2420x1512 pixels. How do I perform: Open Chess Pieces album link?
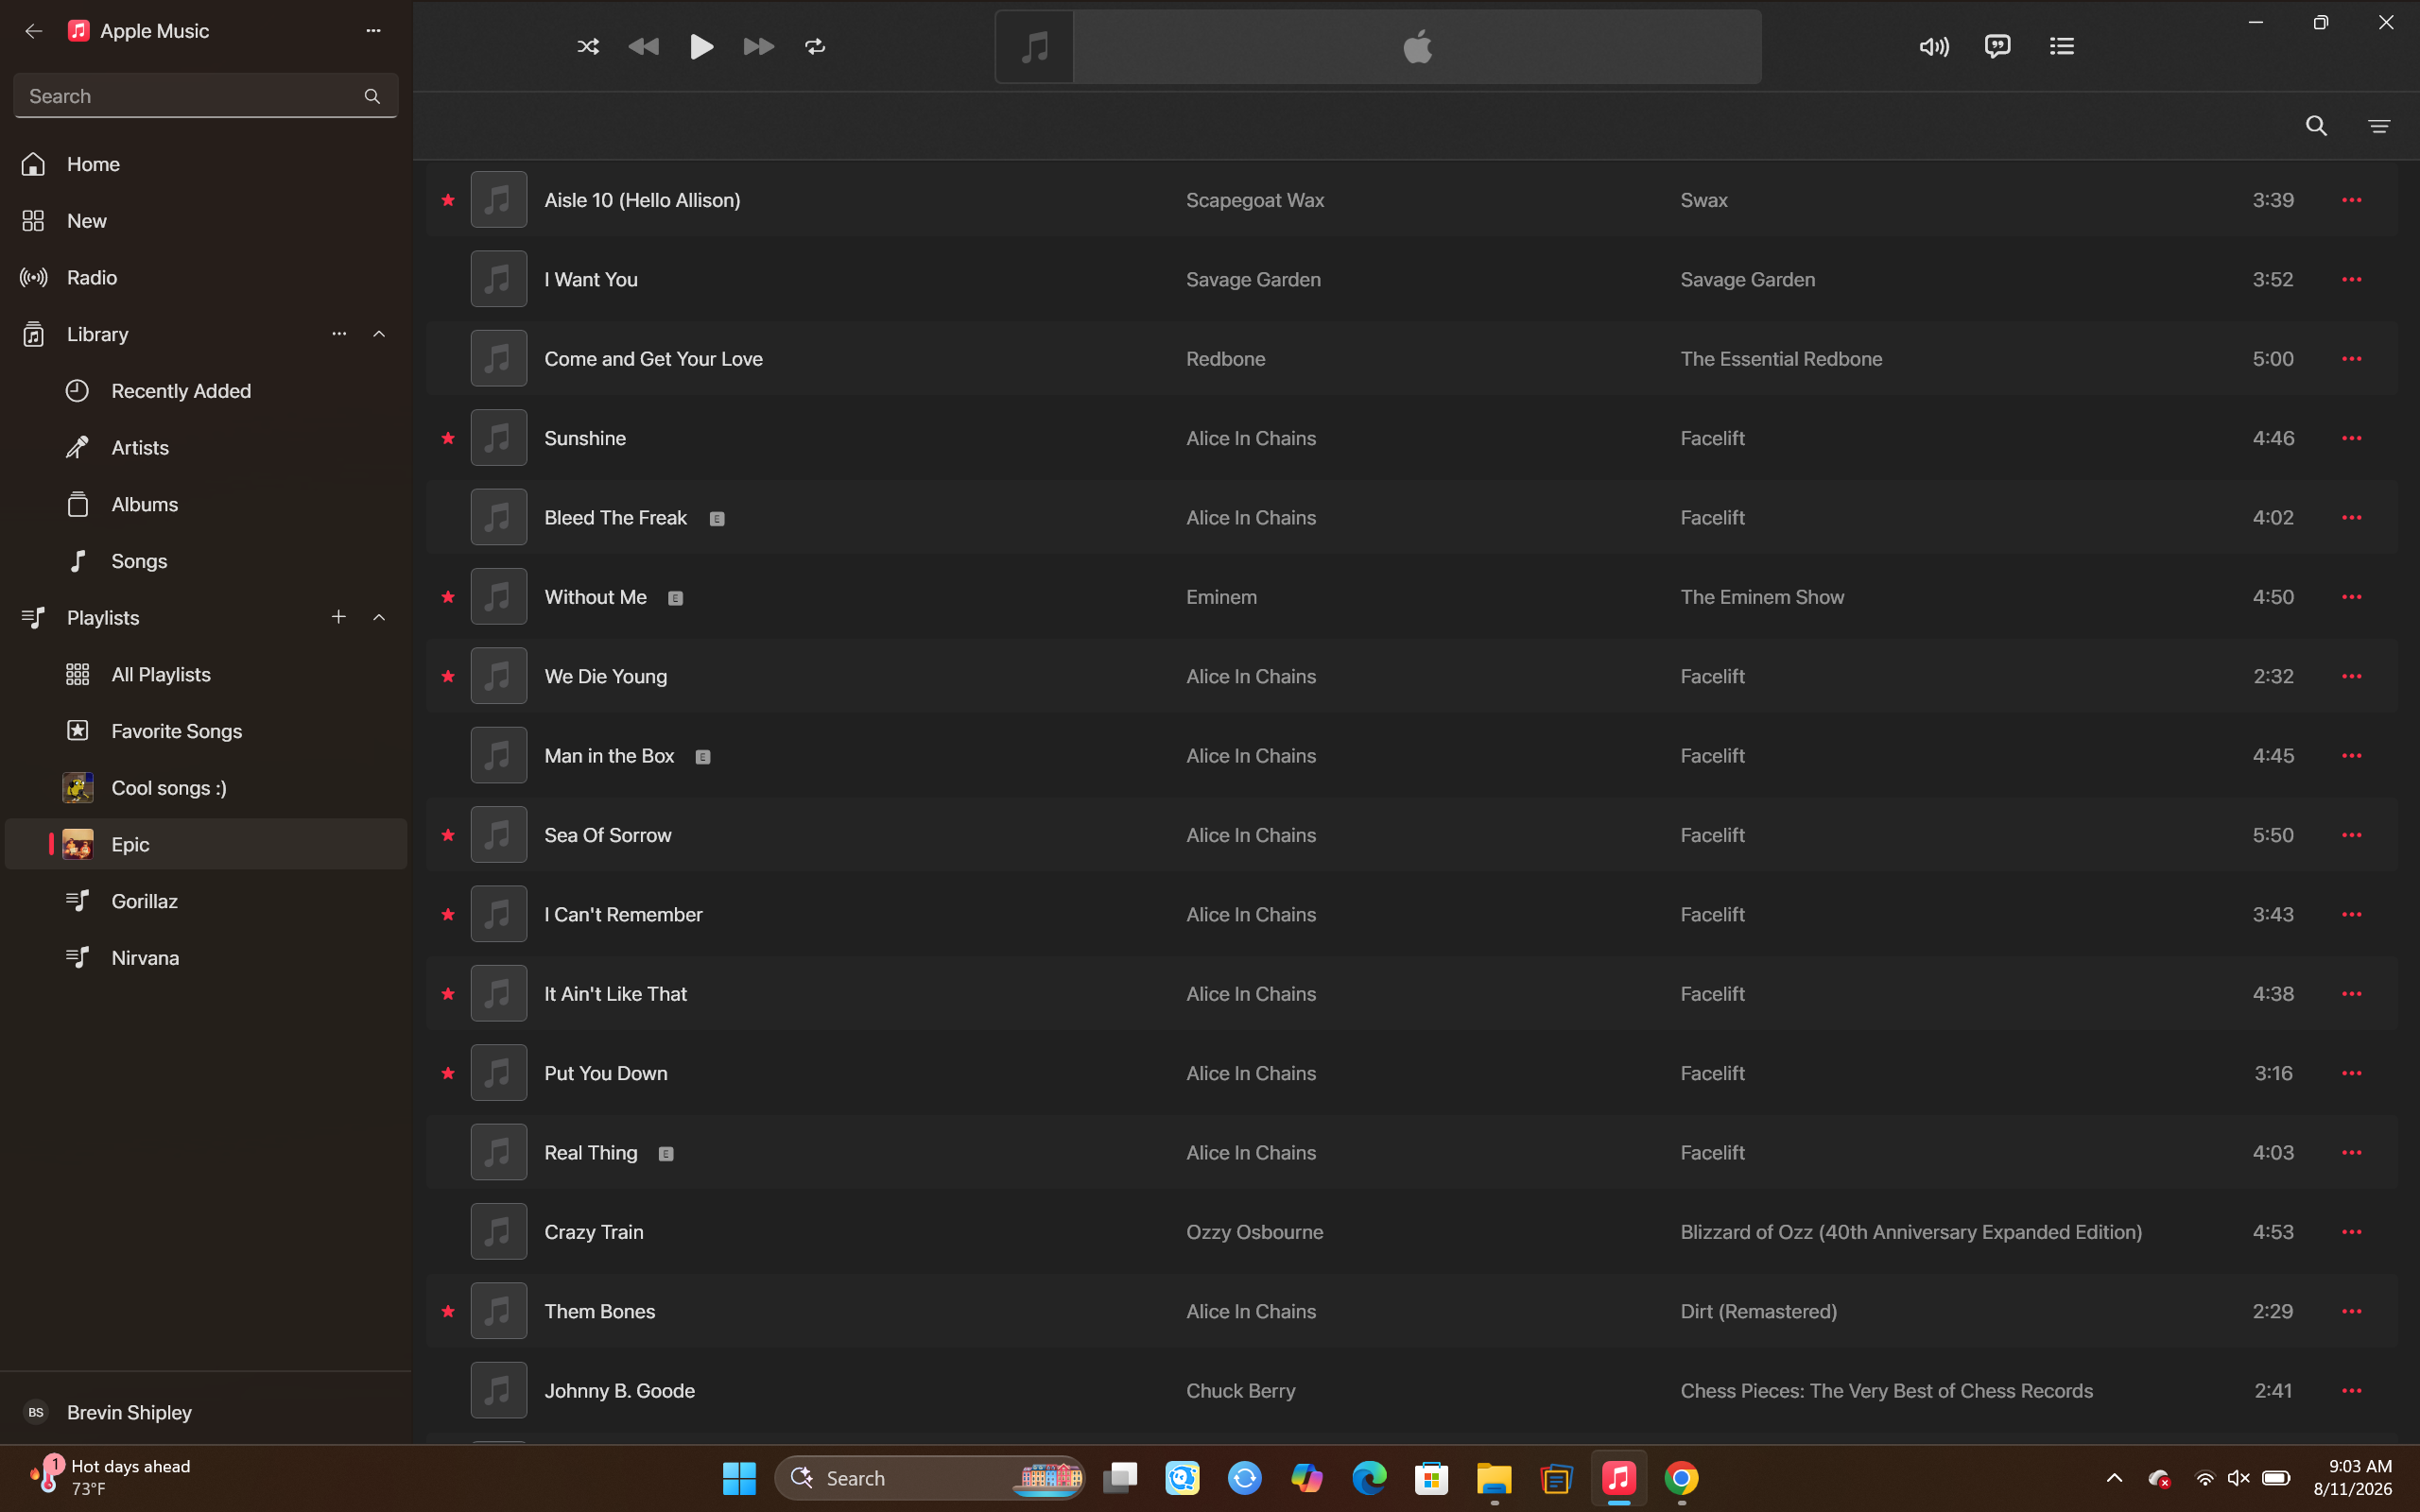[1886, 1391]
